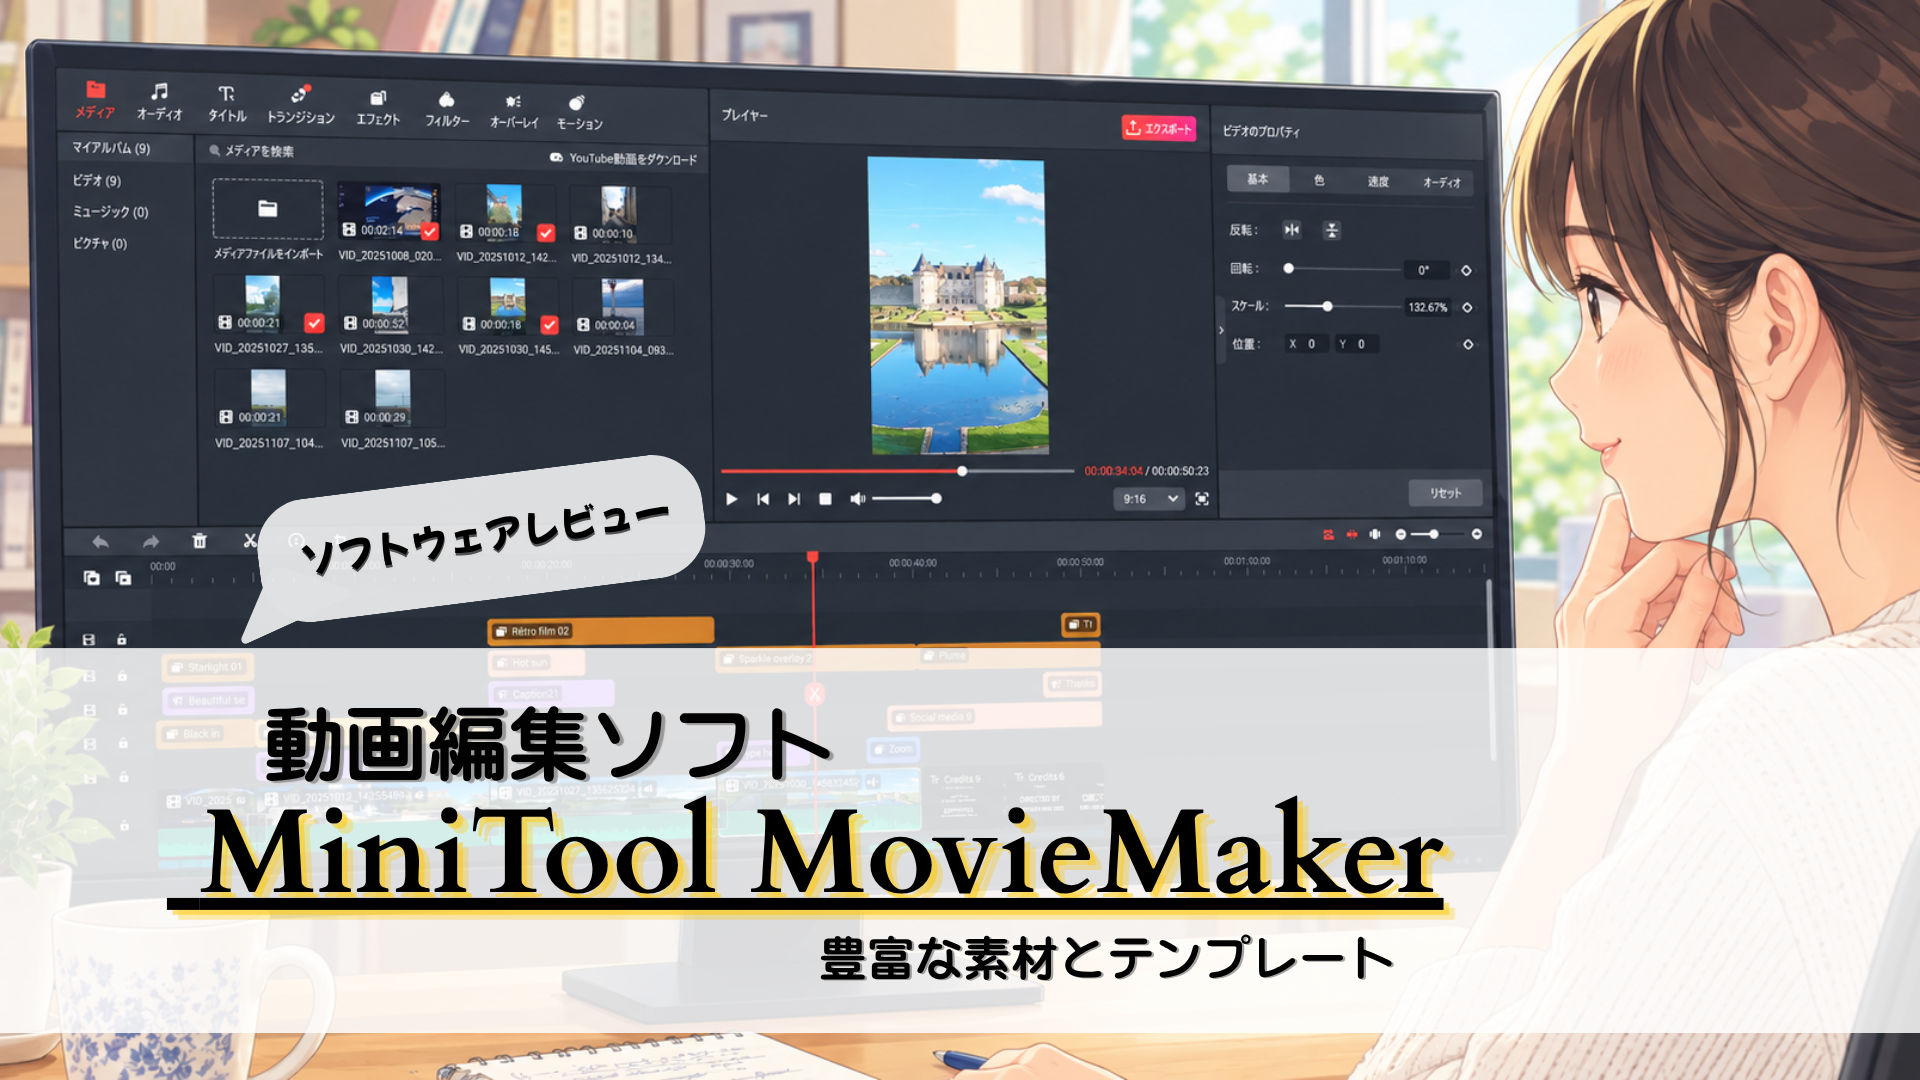Switch to the 色 color tab
1920x1080 pixels.
[1319, 180]
